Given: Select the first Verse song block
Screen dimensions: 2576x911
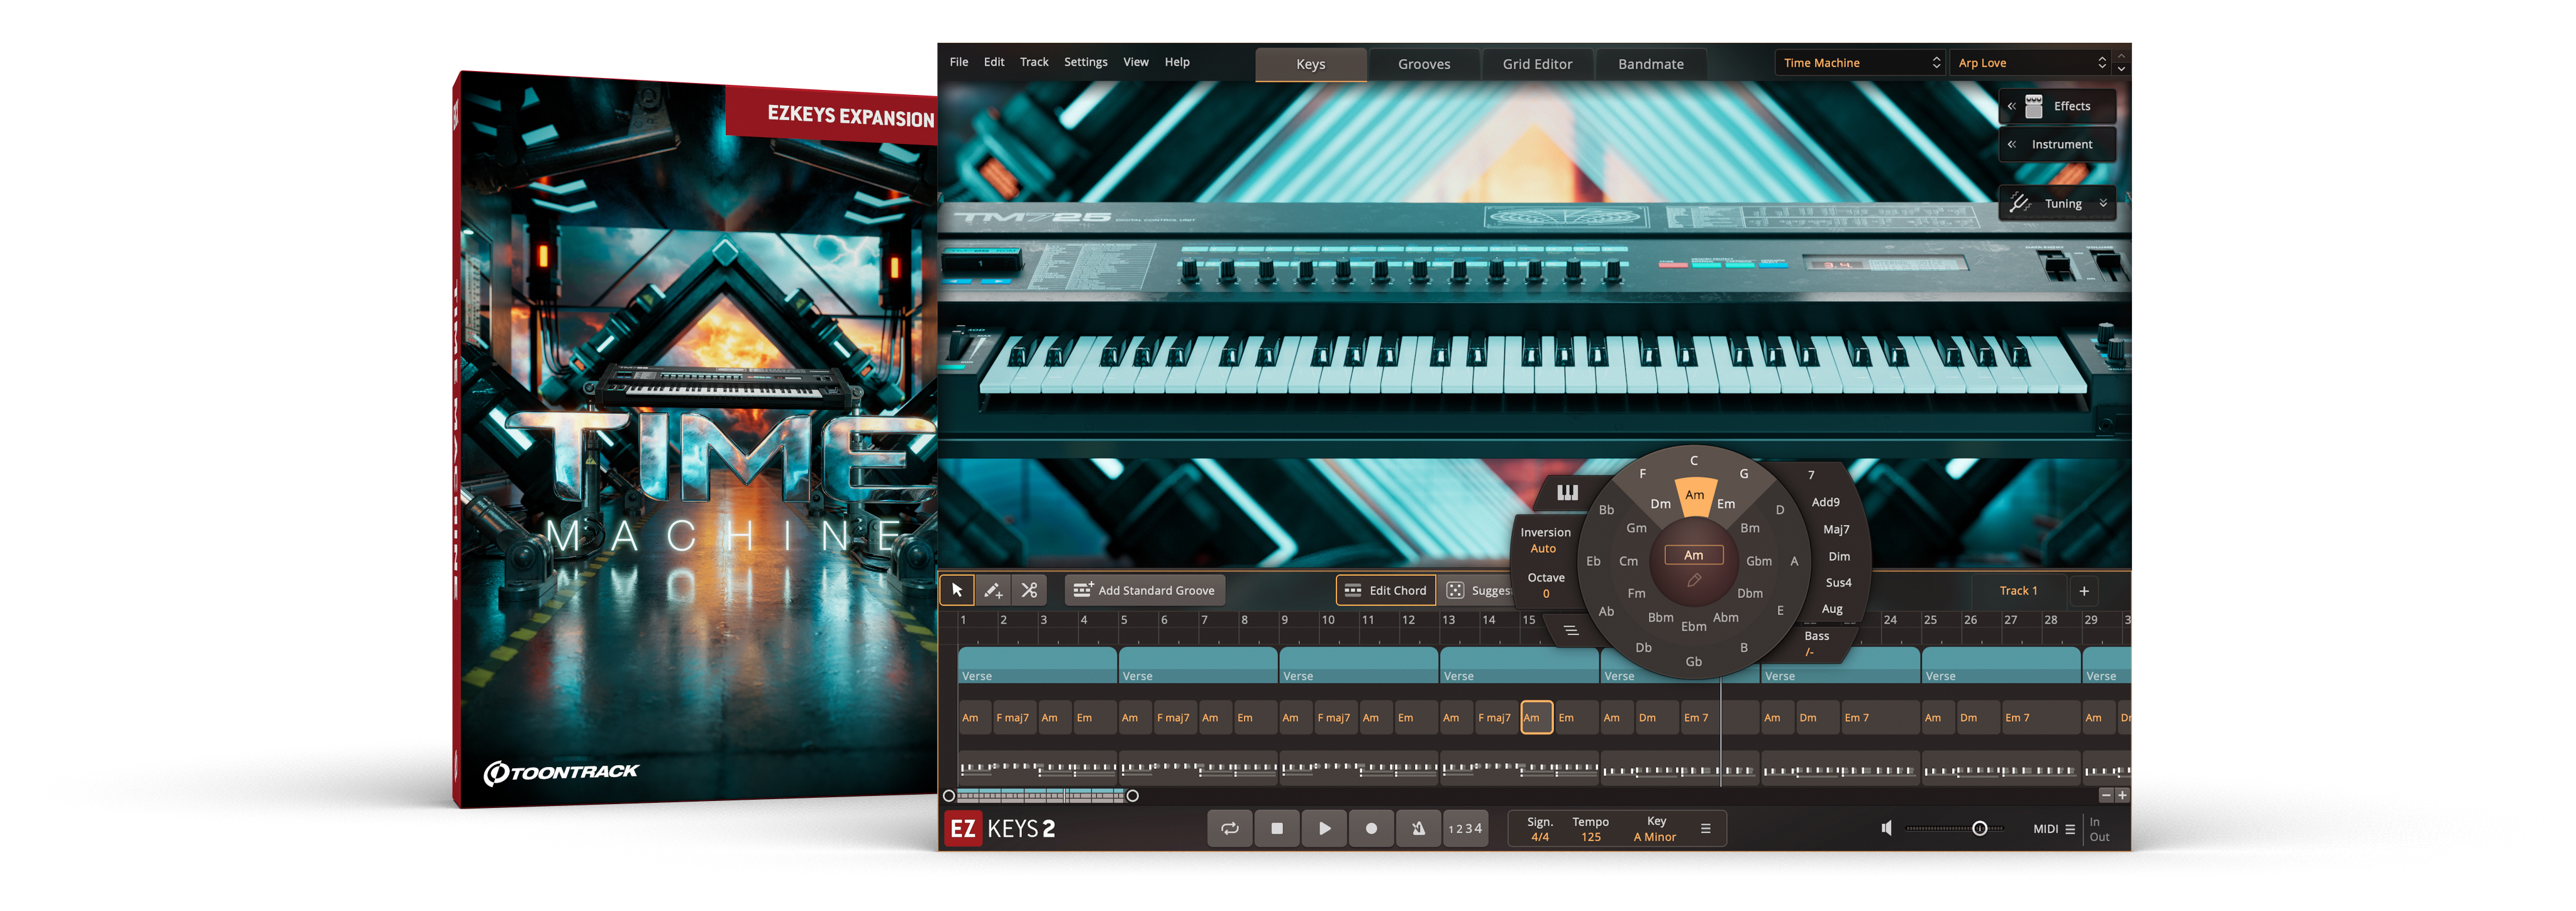Looking at the screenshot, I should coord(1037,666).
